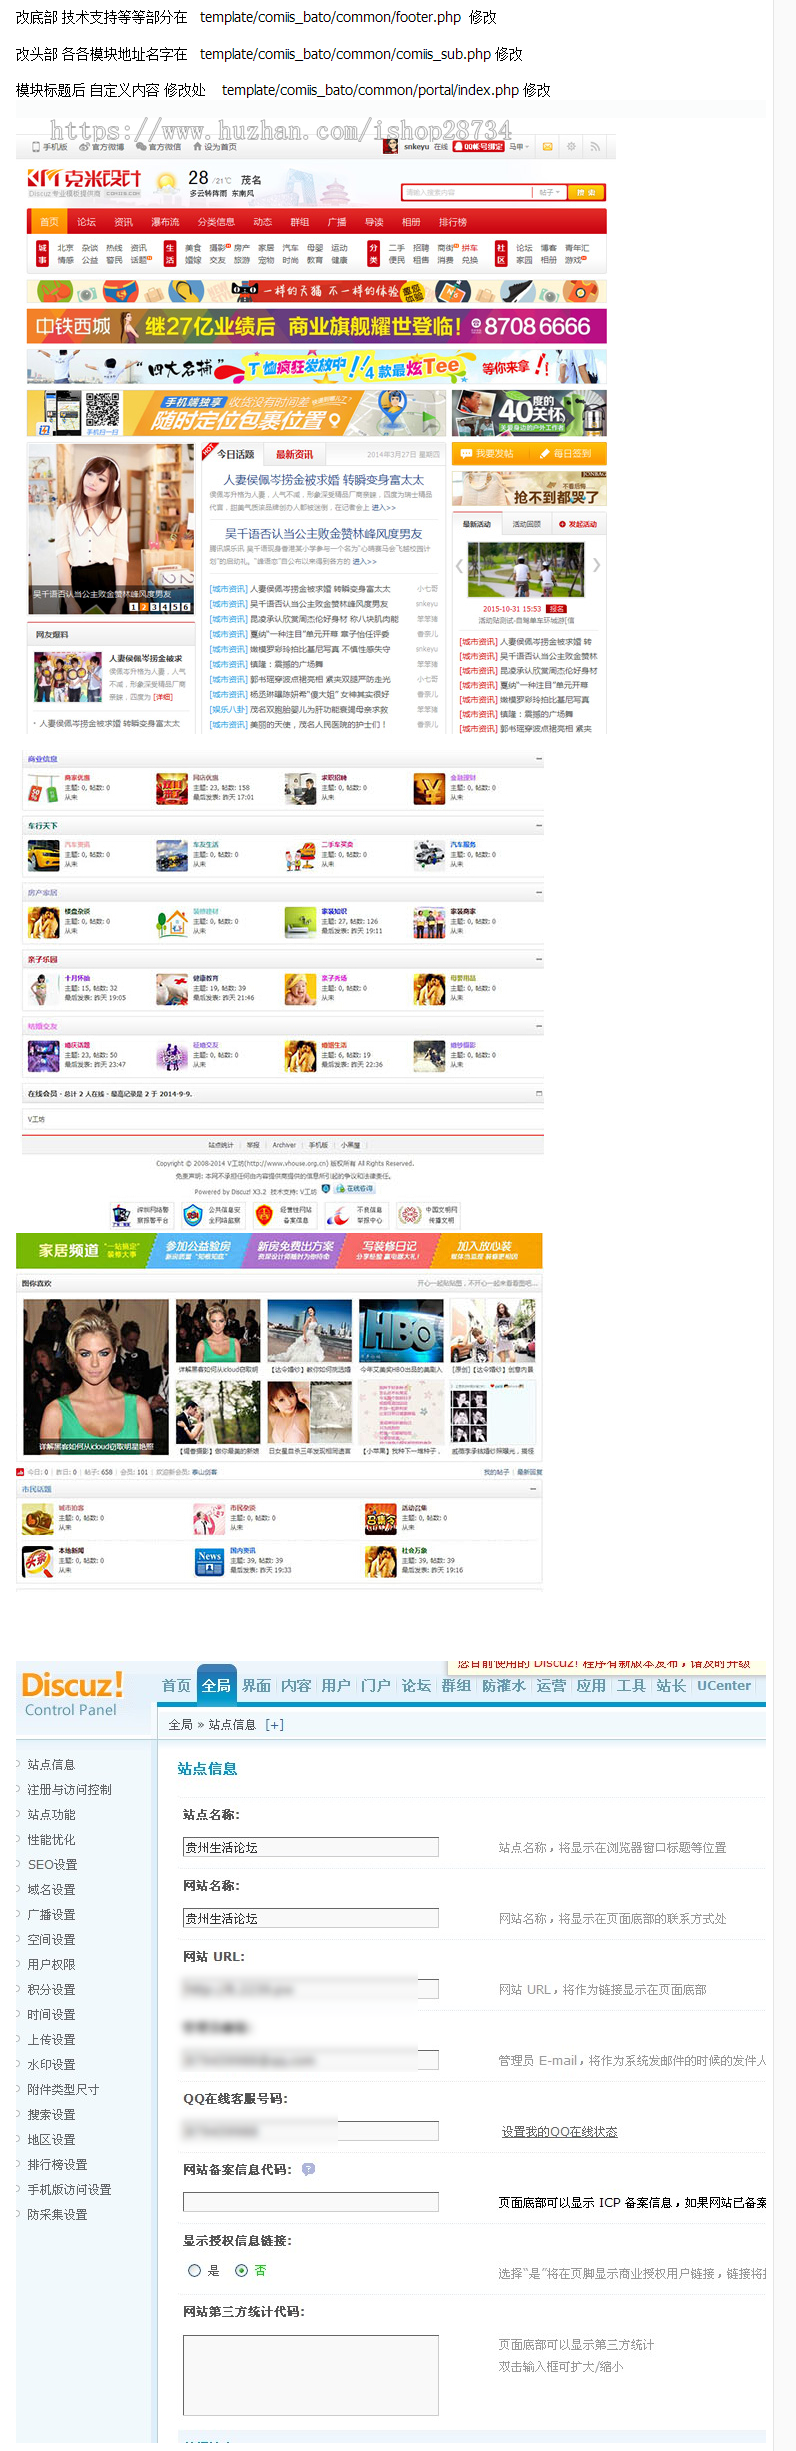
Task: Click the 网站第三方统计代码 text area
Action: [x=311, y=2375]
